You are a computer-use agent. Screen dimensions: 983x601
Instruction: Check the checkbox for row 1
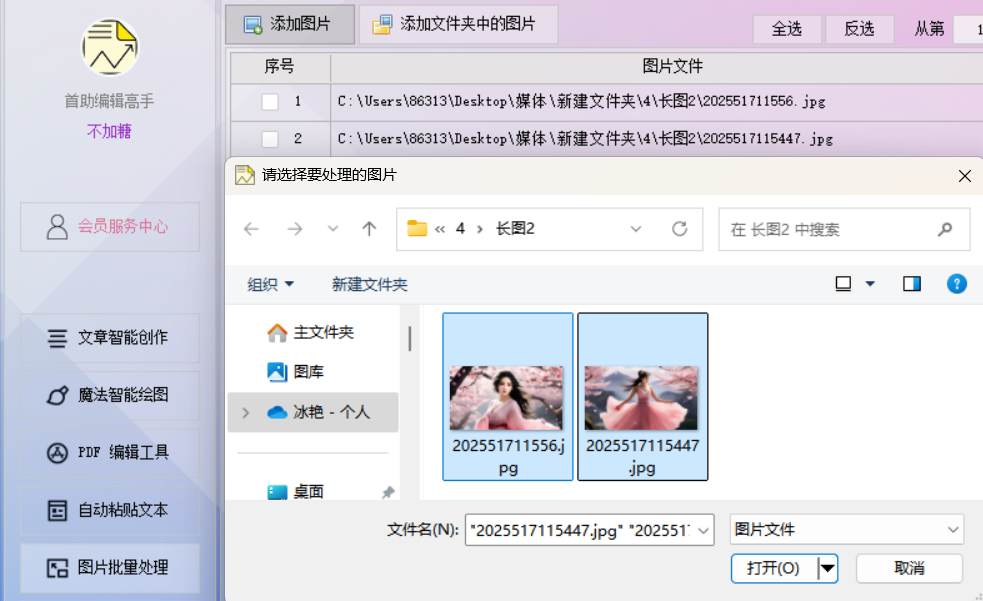pos(270,101)
